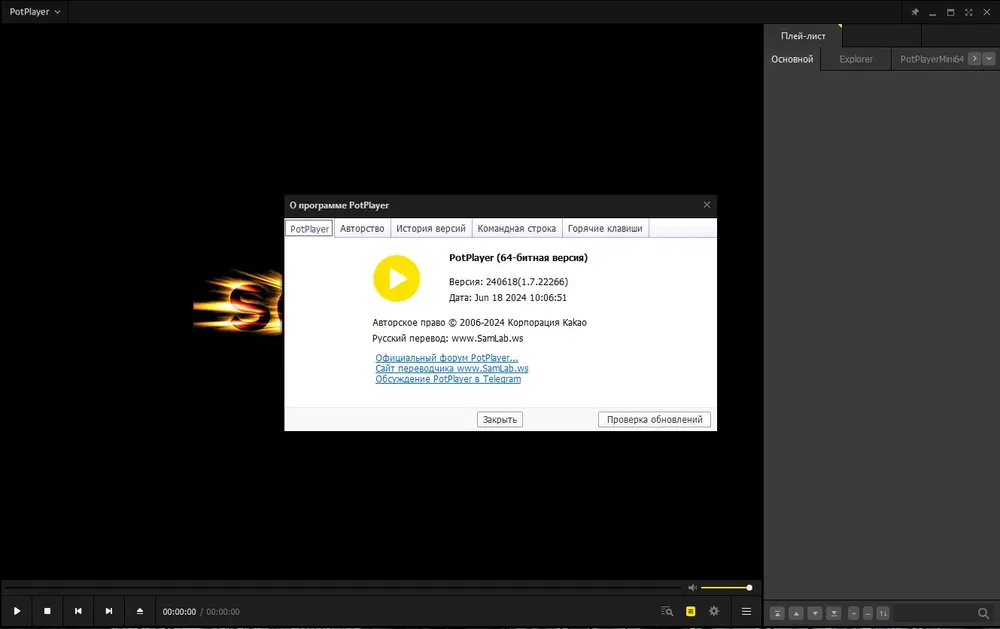This screenshot has width=1000, height=629.
Task: Move playlist item to top
Action: tap(777, 614)
